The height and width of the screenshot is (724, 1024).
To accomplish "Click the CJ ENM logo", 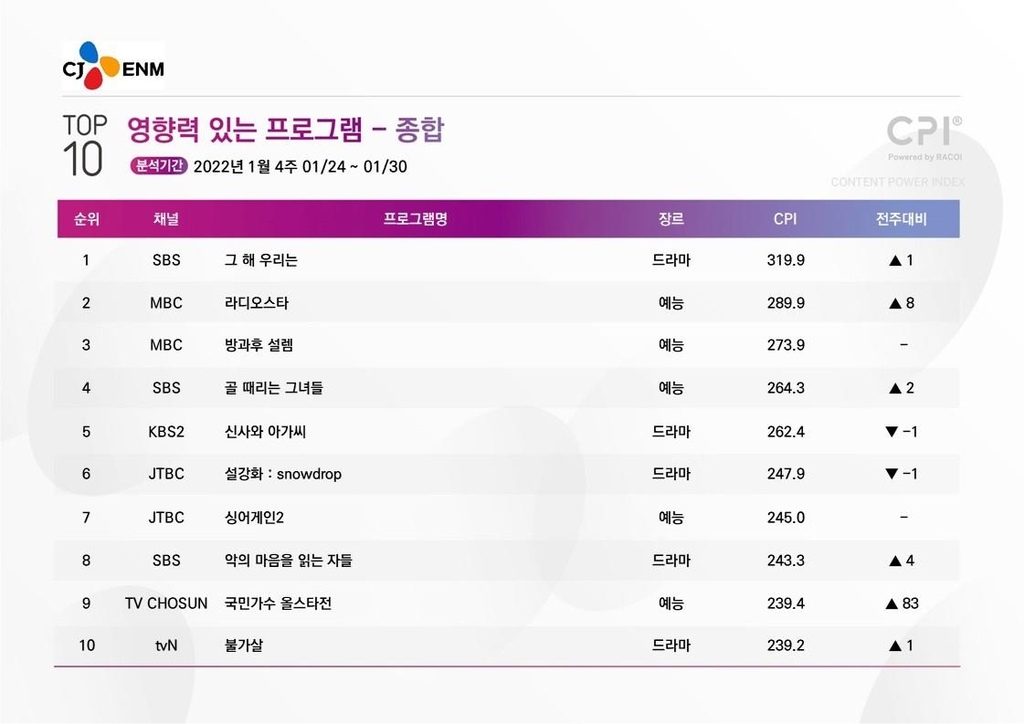I will [113, 65].
